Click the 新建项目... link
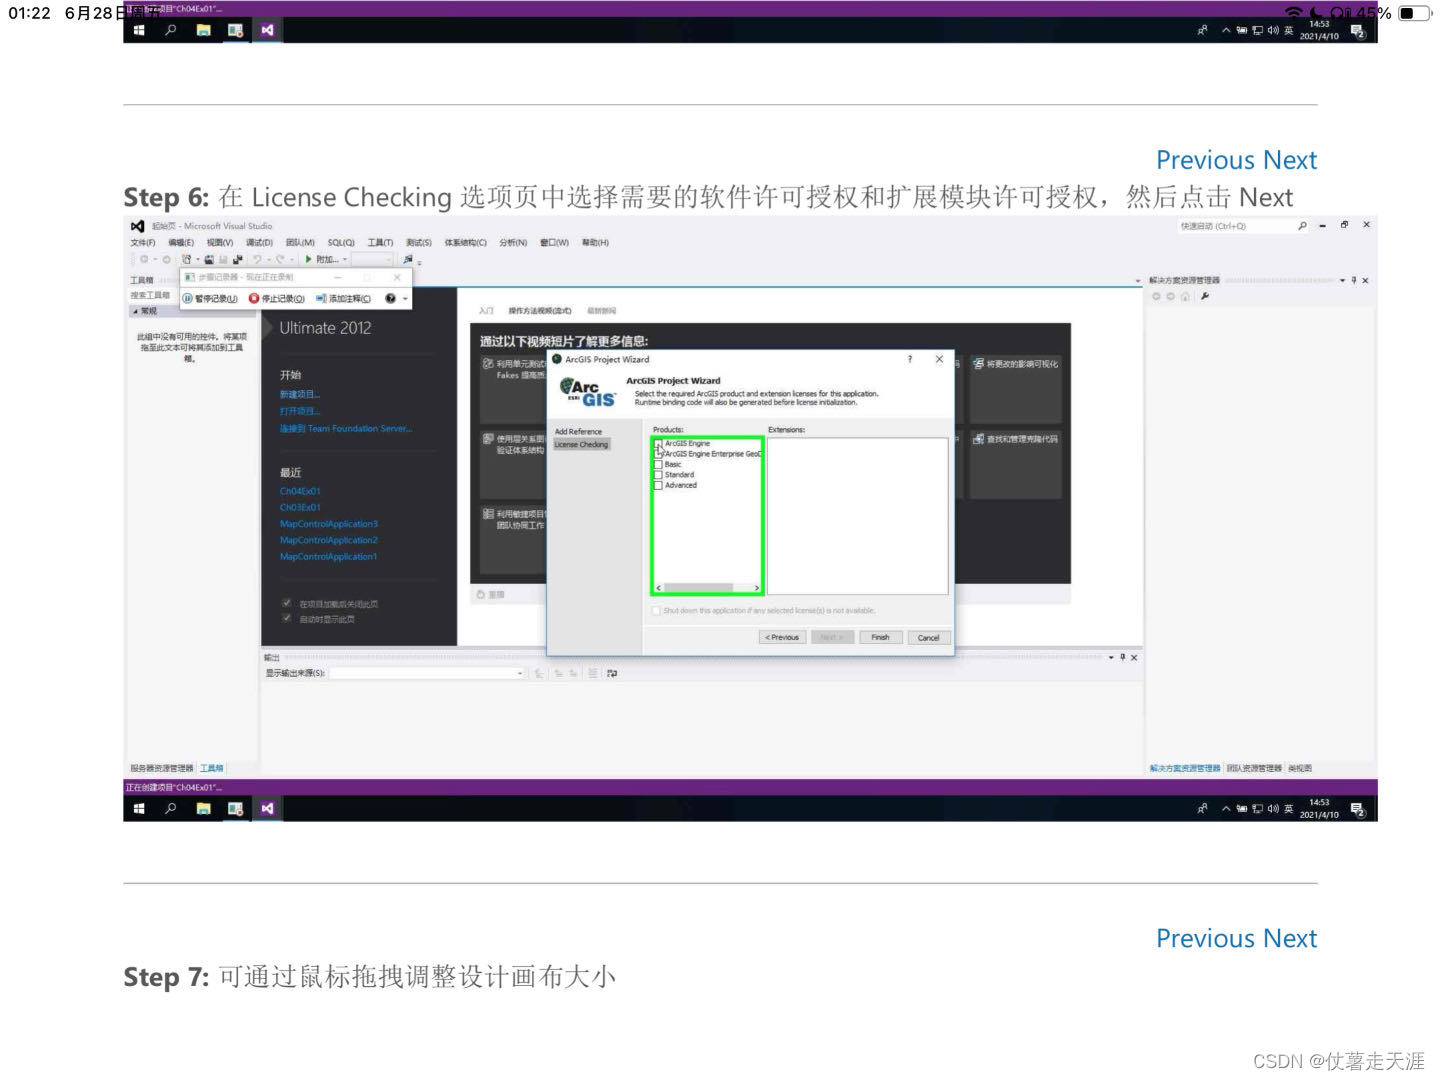The height and width of the screenshot is (1080, 1440). tap(300, 394)
